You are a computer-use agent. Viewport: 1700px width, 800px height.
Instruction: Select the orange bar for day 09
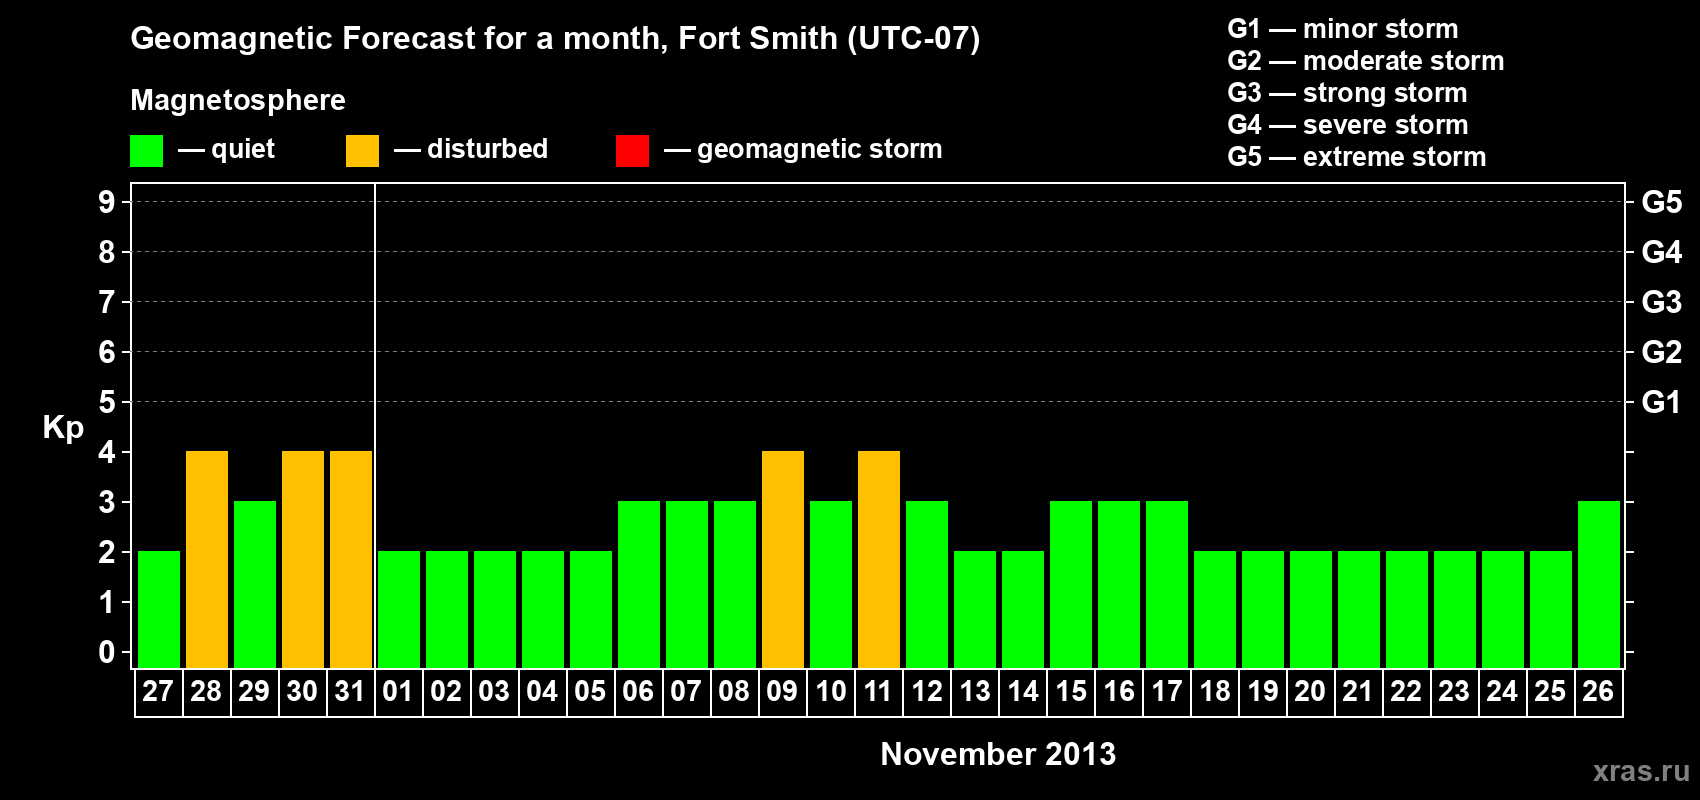pyautogui.click(x=783, y=559)
